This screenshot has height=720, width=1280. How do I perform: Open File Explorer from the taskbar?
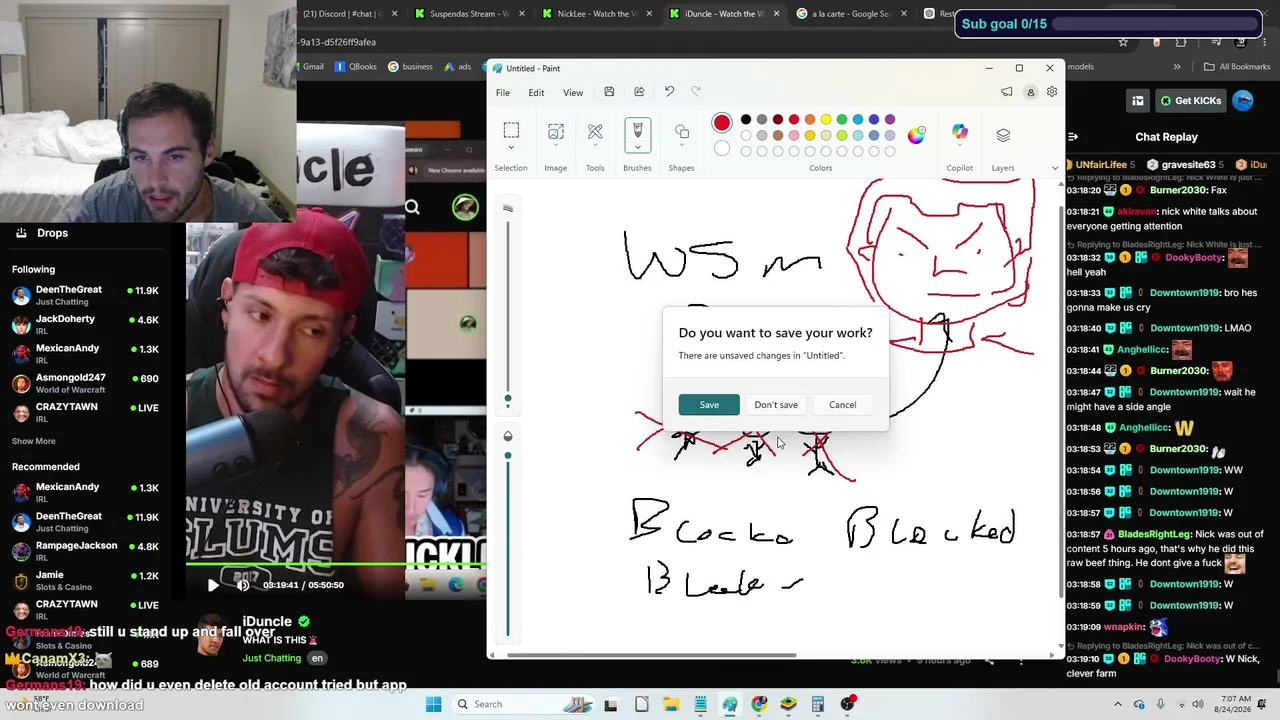click(x=671, y=704)
